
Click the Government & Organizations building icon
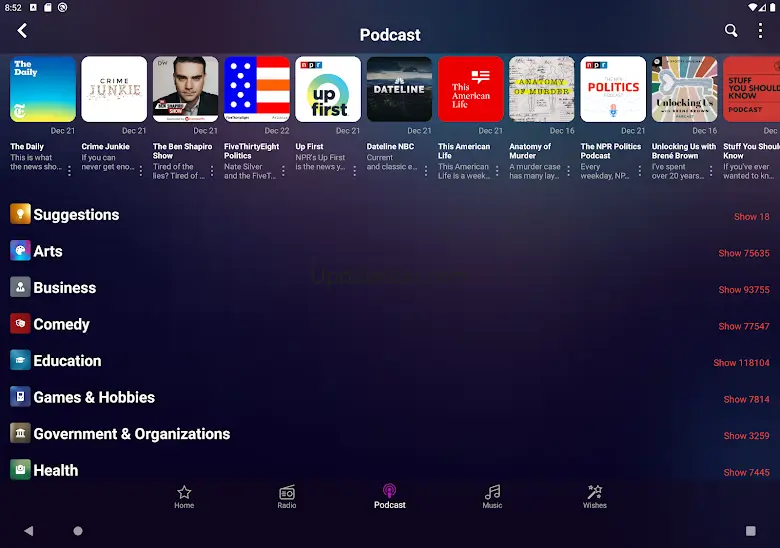tap(20, 433)
